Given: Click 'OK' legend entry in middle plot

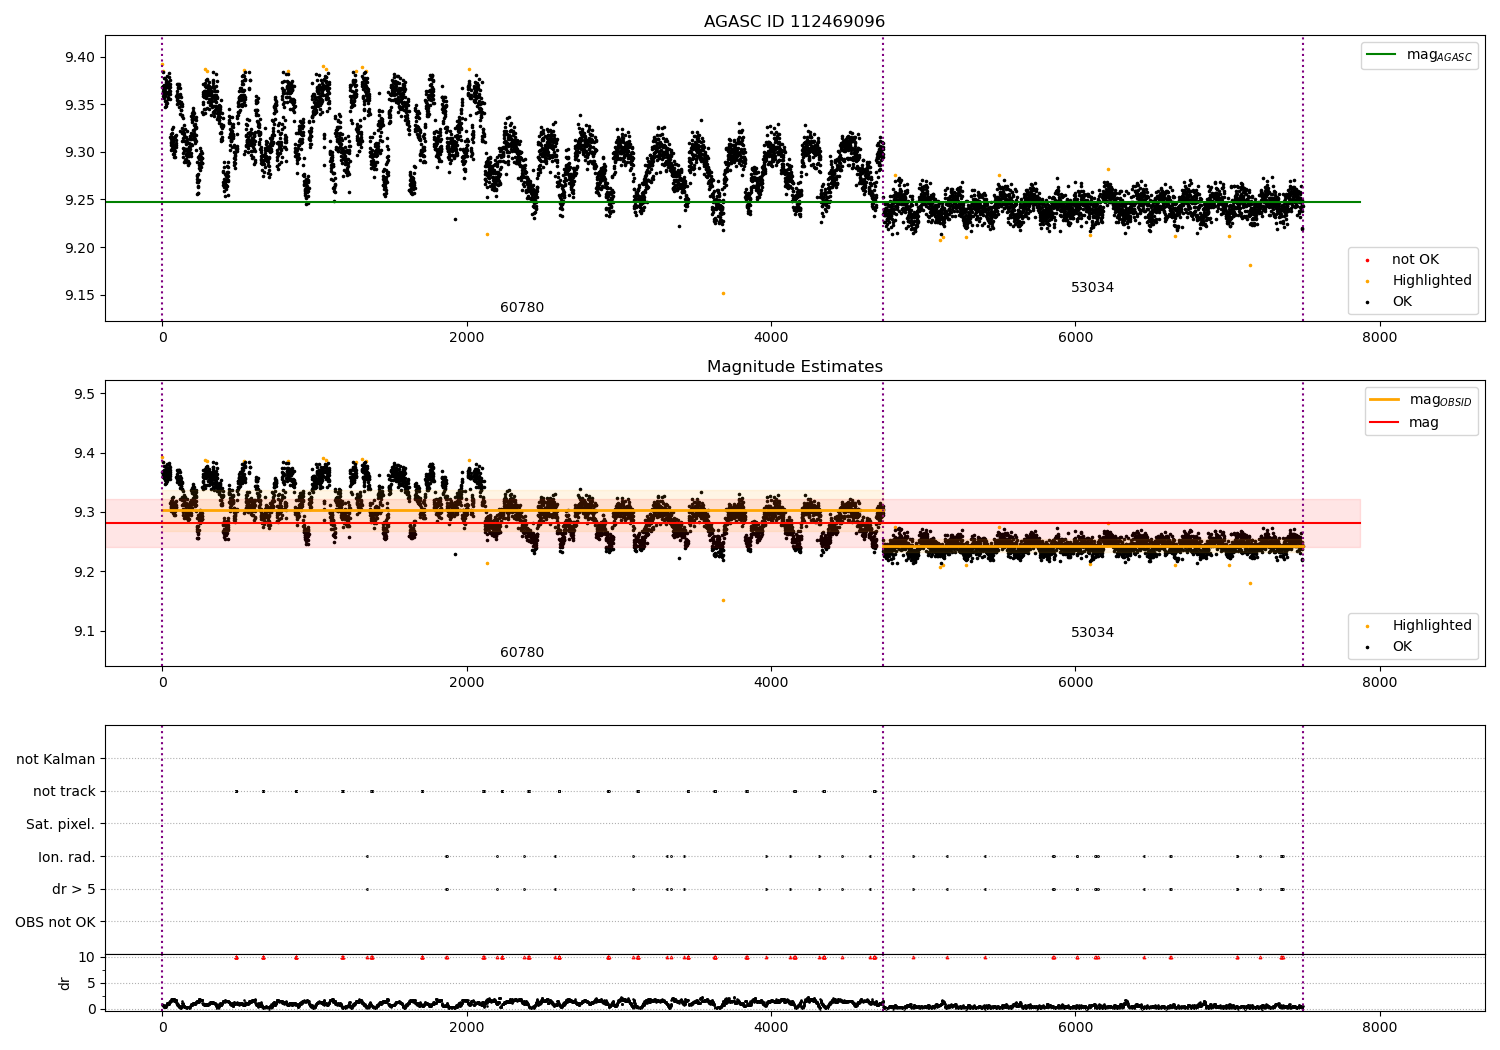Looking at the screenshot, I should (1389, 647).
